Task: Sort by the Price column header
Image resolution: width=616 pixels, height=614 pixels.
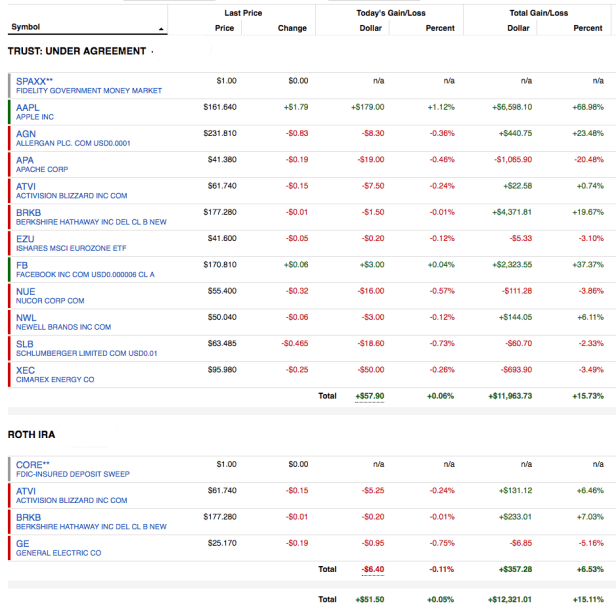Action: click(x=224, y=28)
